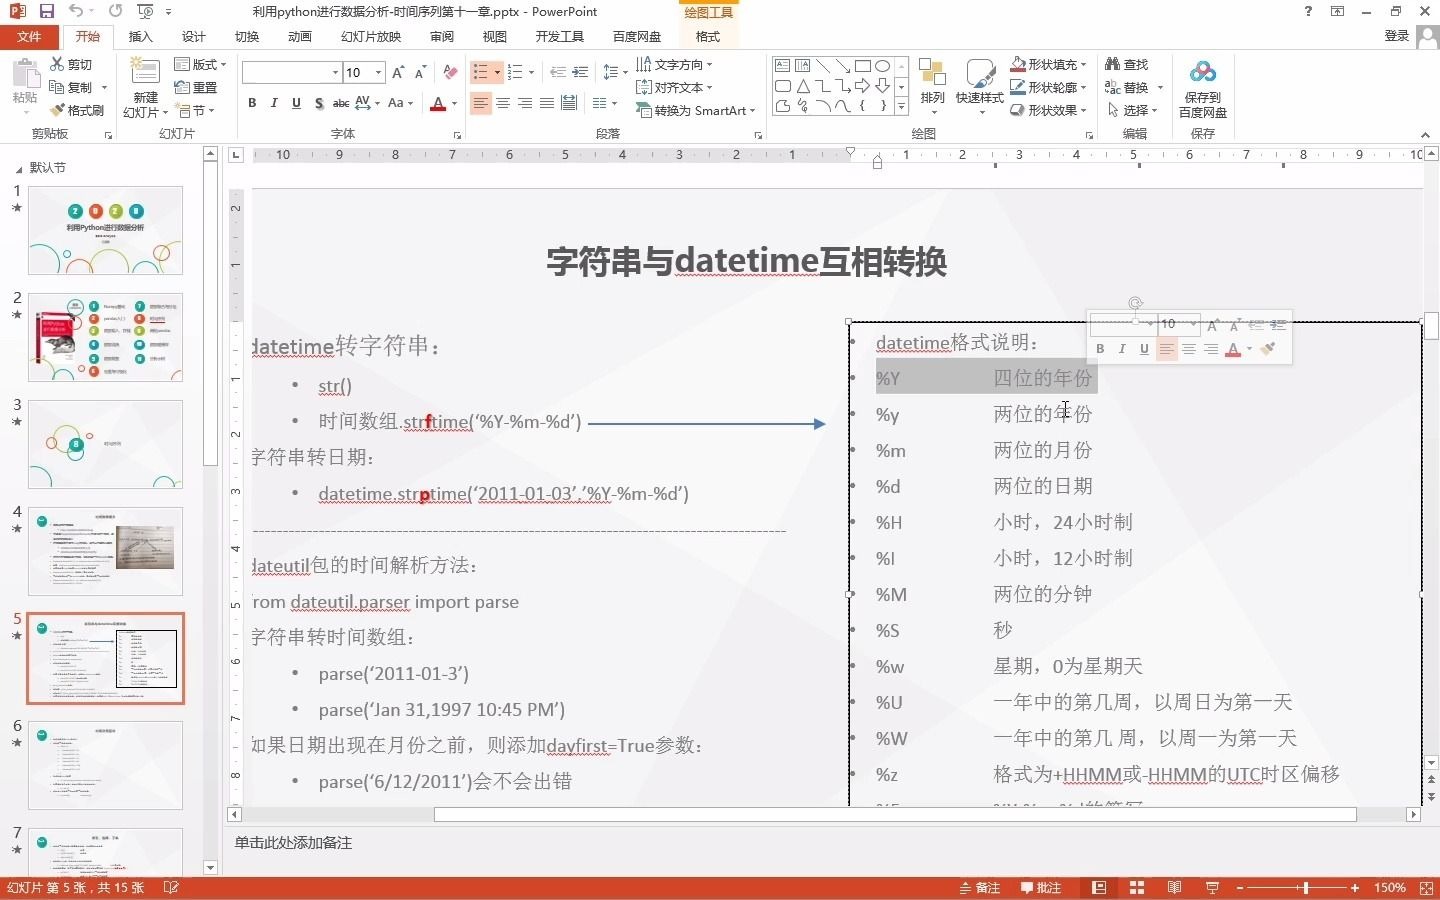Open PowerPoint help question mark
The image size is (1440, 900).
(1308, 11)
